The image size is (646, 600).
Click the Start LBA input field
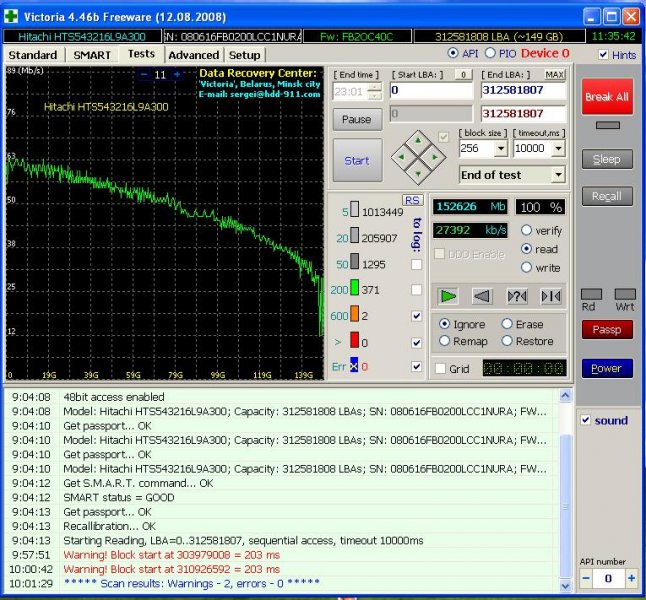click(x=430, y=91)
